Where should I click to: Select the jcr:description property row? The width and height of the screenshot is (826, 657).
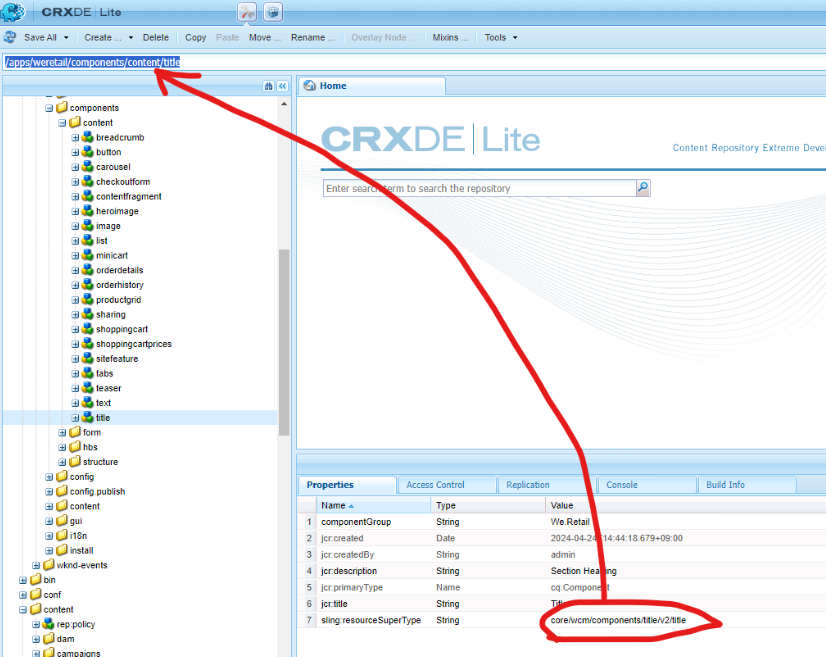(562, 571)
